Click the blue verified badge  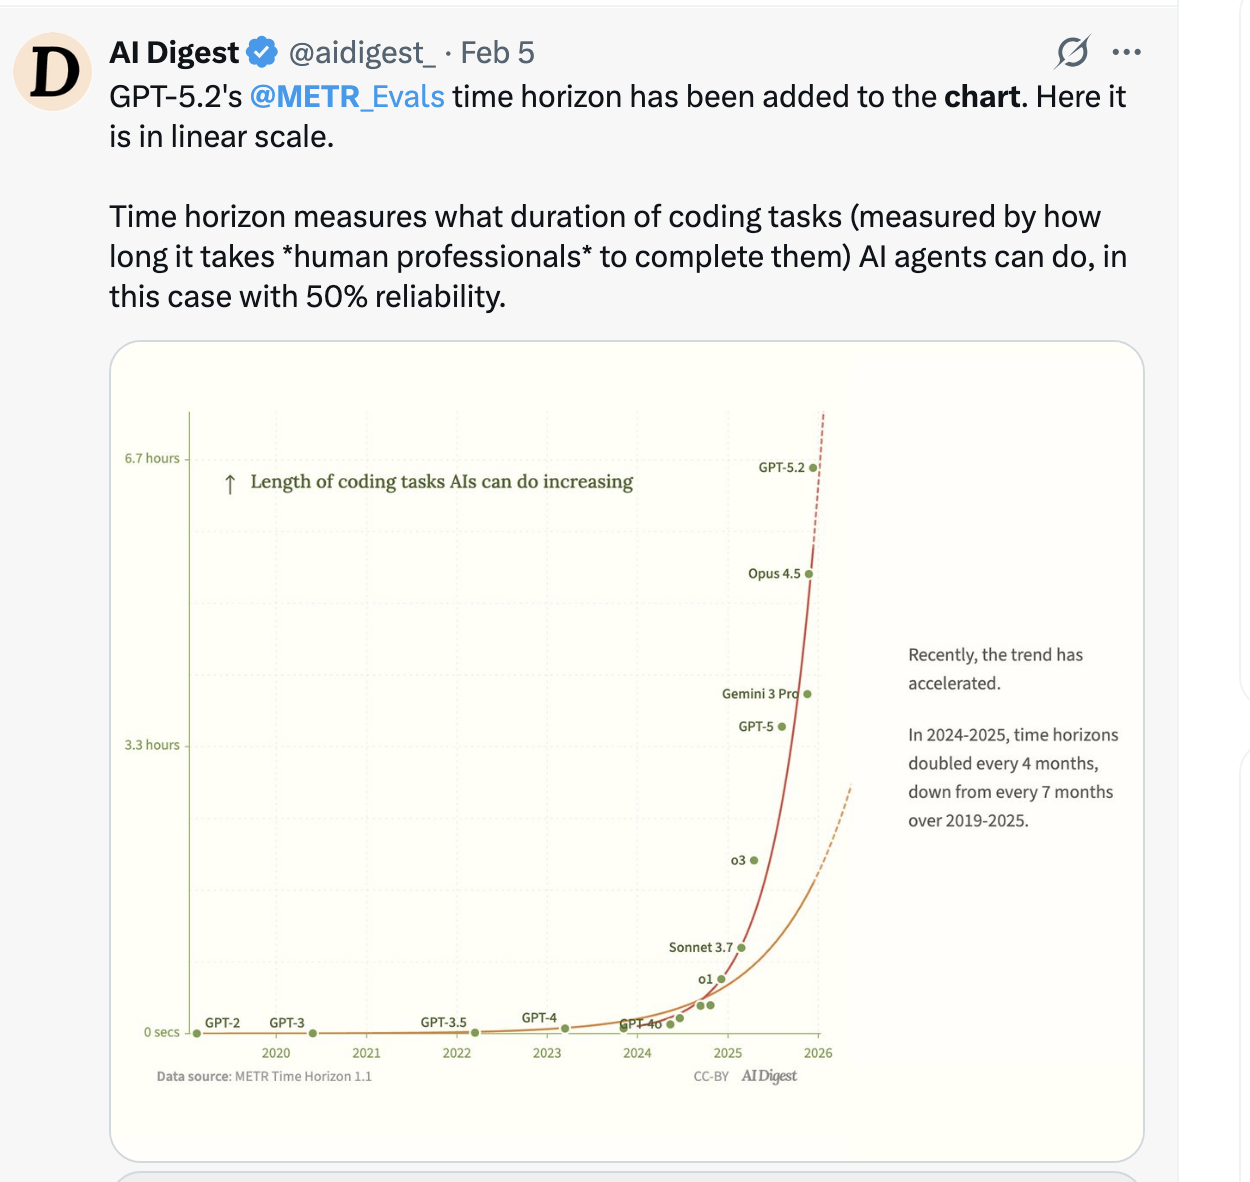point(261,52)
